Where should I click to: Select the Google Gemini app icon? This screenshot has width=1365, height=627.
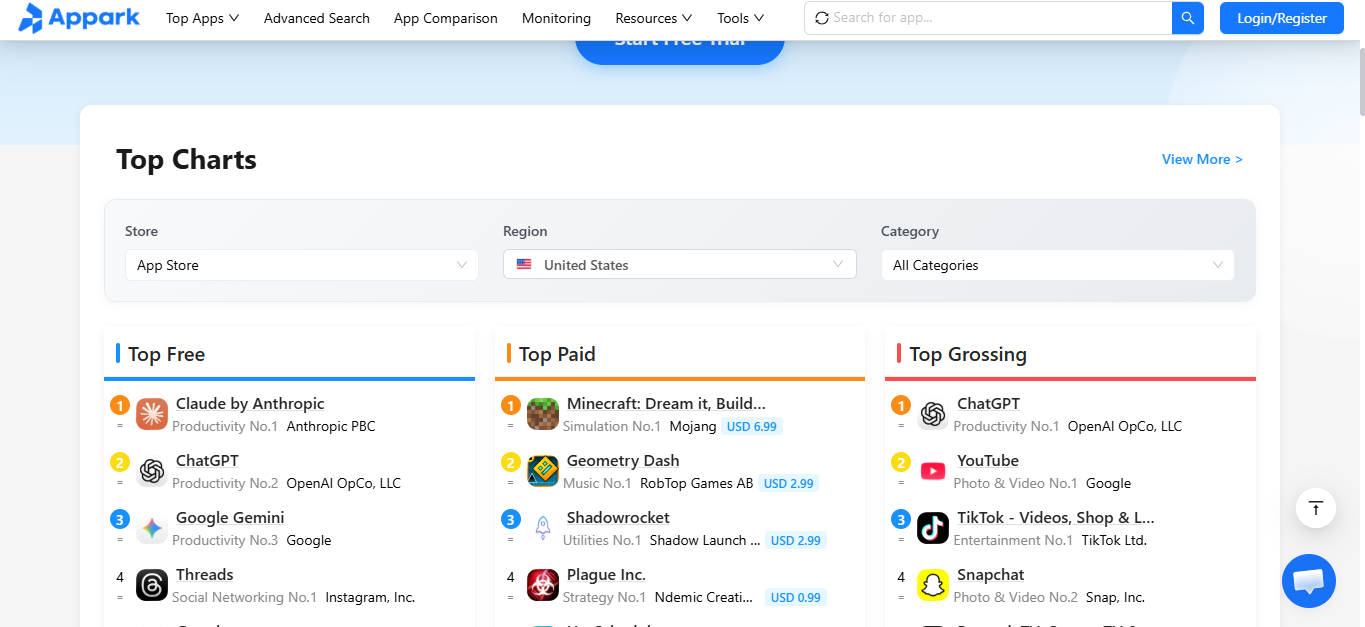[151, 528]
